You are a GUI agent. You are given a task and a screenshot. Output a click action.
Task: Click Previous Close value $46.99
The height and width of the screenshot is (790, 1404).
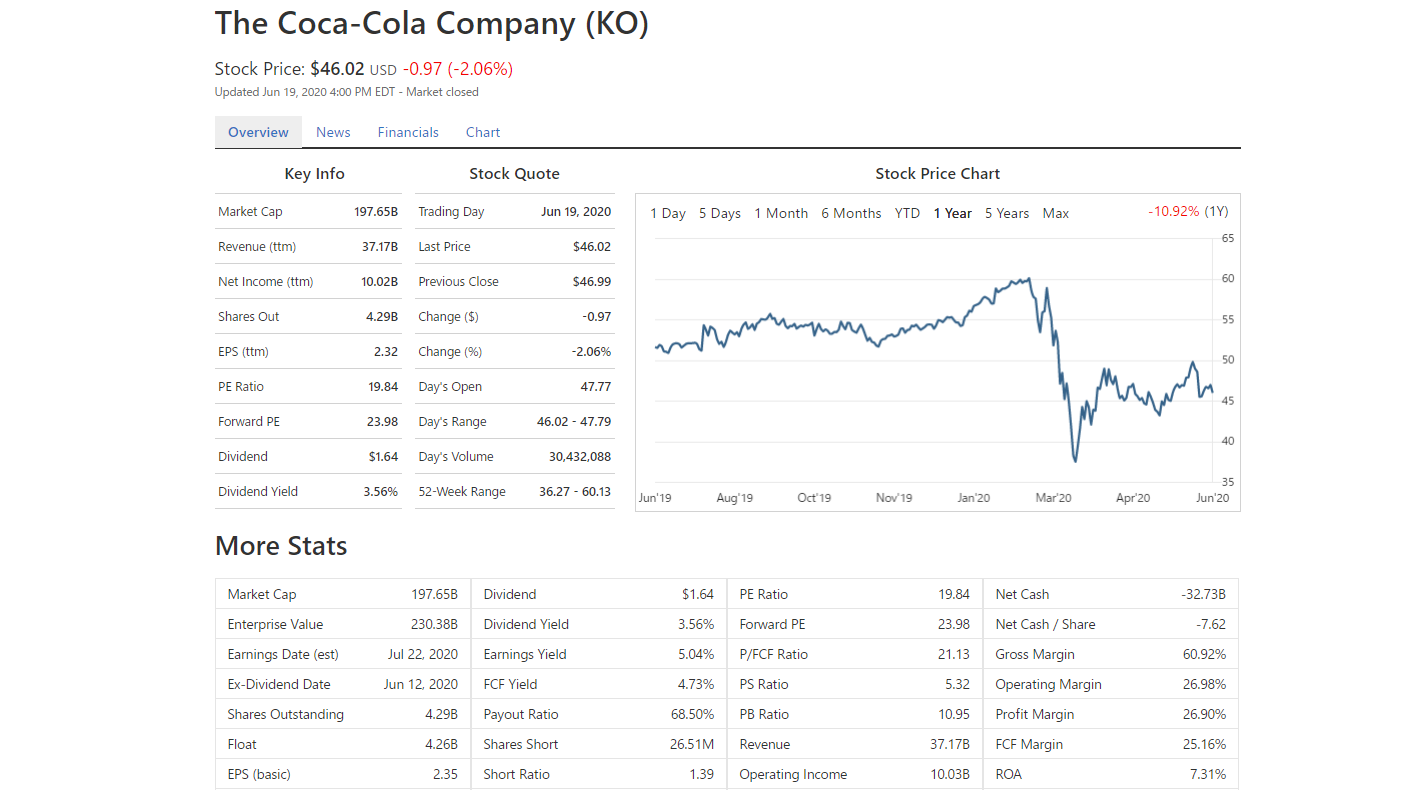tap(592, 282)
